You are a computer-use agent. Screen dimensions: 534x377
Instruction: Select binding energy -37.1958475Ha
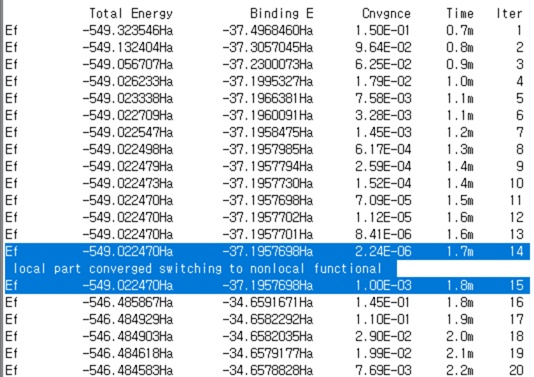tap(268, 132)
